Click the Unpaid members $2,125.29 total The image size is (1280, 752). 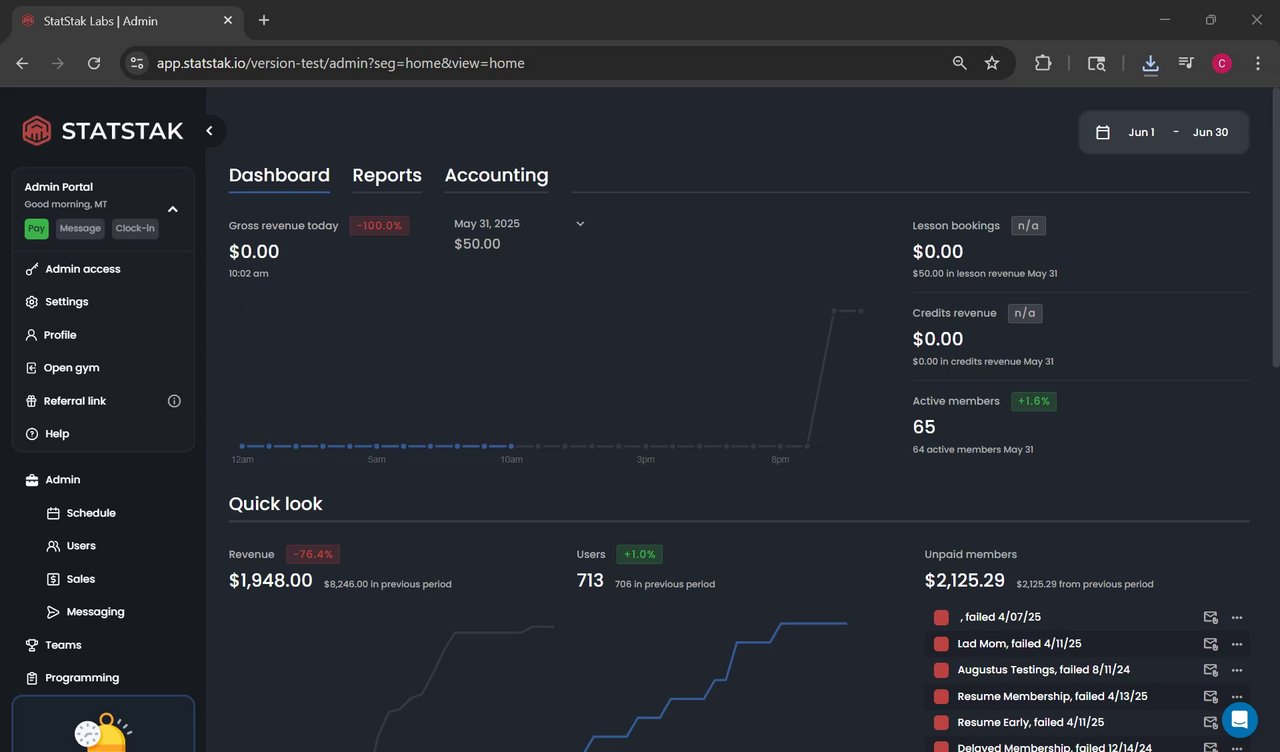(965, 580)
